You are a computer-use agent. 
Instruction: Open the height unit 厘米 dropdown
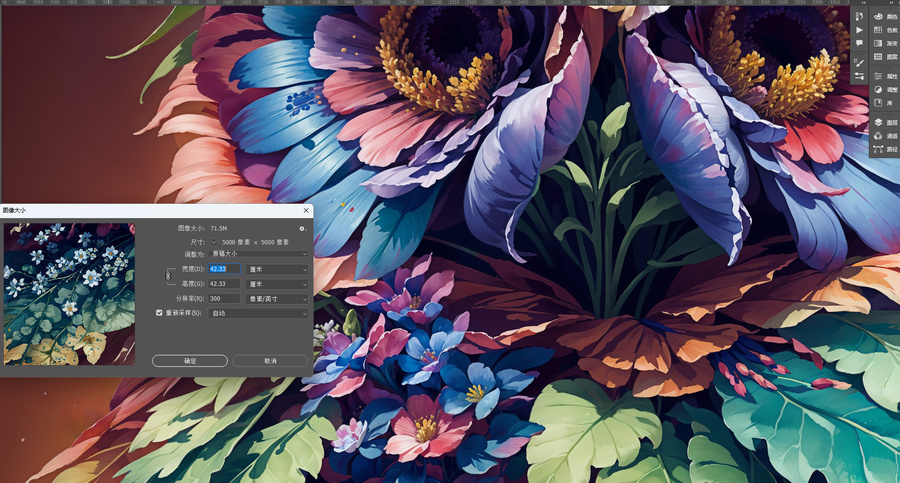coord(277,284)
